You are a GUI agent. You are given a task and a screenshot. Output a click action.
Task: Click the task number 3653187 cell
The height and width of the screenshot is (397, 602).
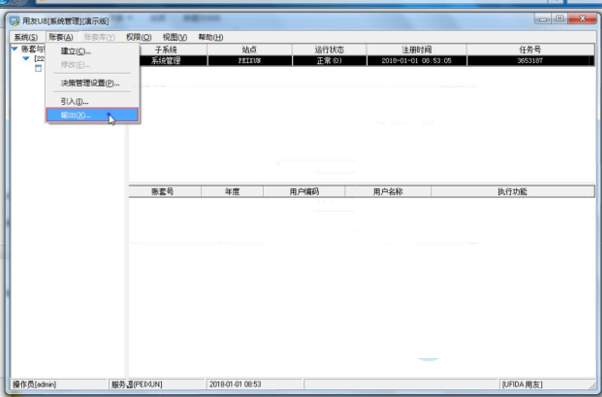click(x=530, y=61)
